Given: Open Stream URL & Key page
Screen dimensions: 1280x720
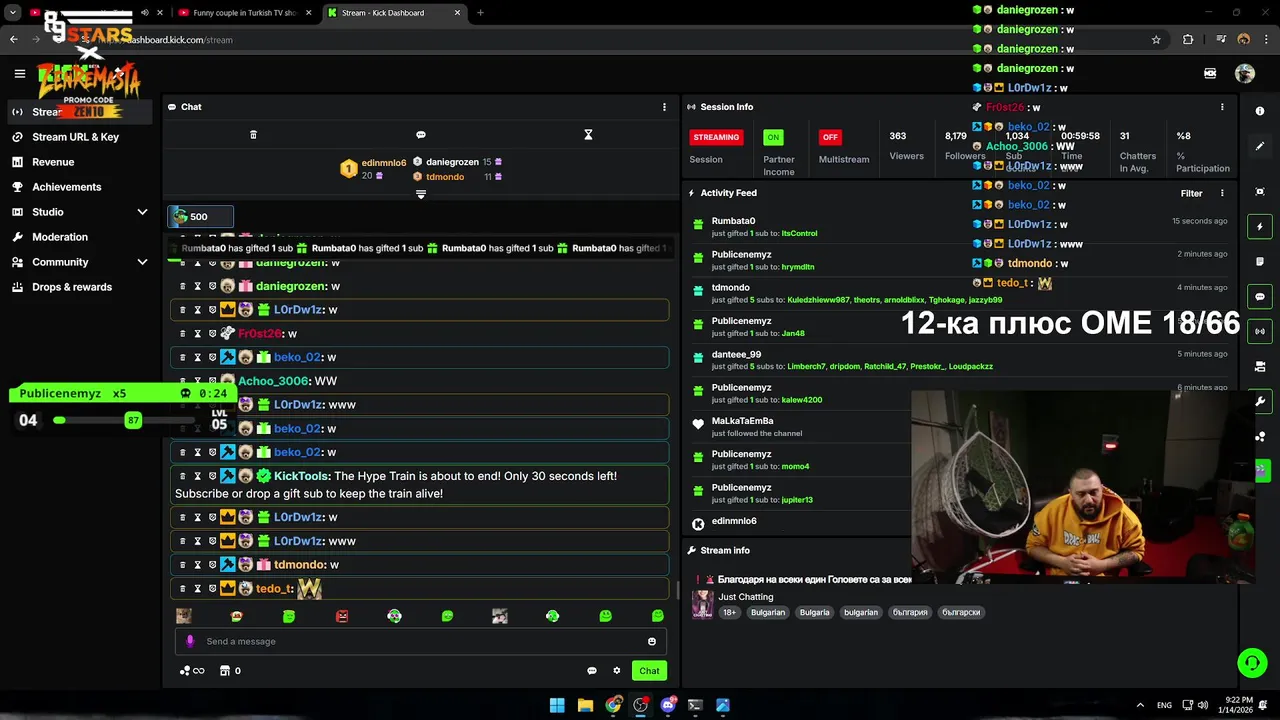Looking at the screenshot, I should click(x=75, y=137).
